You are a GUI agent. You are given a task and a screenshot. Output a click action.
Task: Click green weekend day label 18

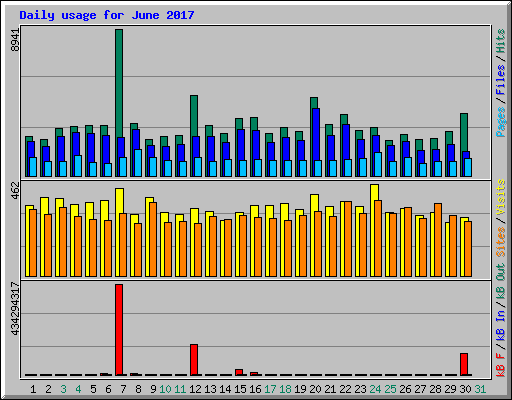[285, 389]
